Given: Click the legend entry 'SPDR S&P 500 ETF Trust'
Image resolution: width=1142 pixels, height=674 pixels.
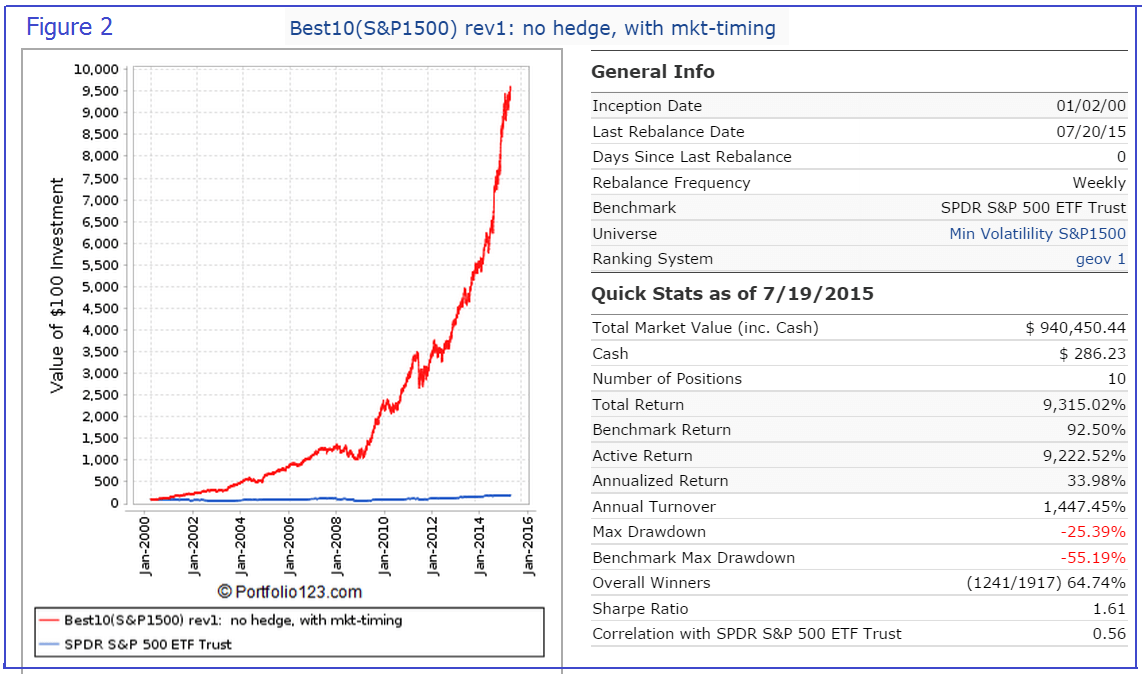Looking at the screenshot, I should coord(148,644).
